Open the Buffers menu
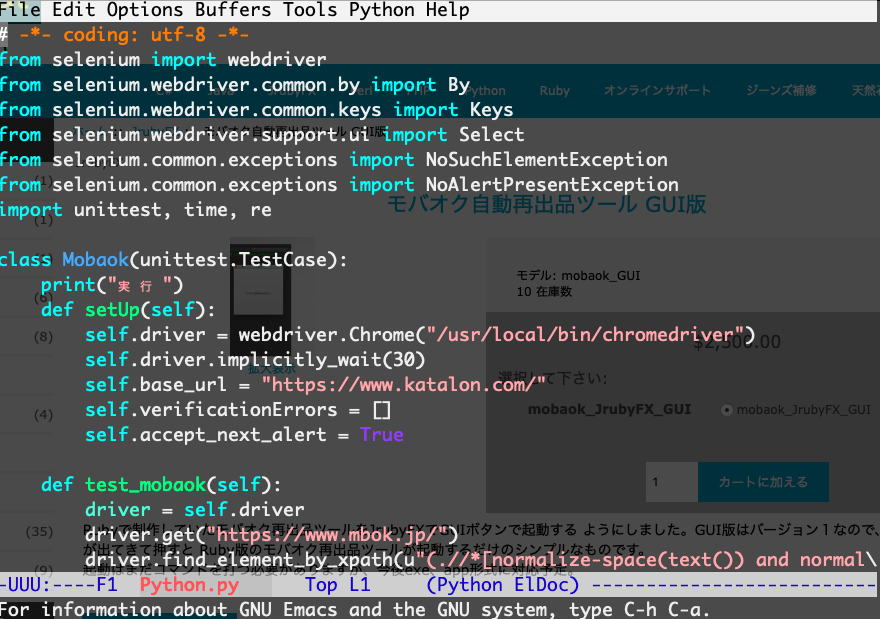The width and height of the screenshot is (880, 619). [x=233, y=10]
